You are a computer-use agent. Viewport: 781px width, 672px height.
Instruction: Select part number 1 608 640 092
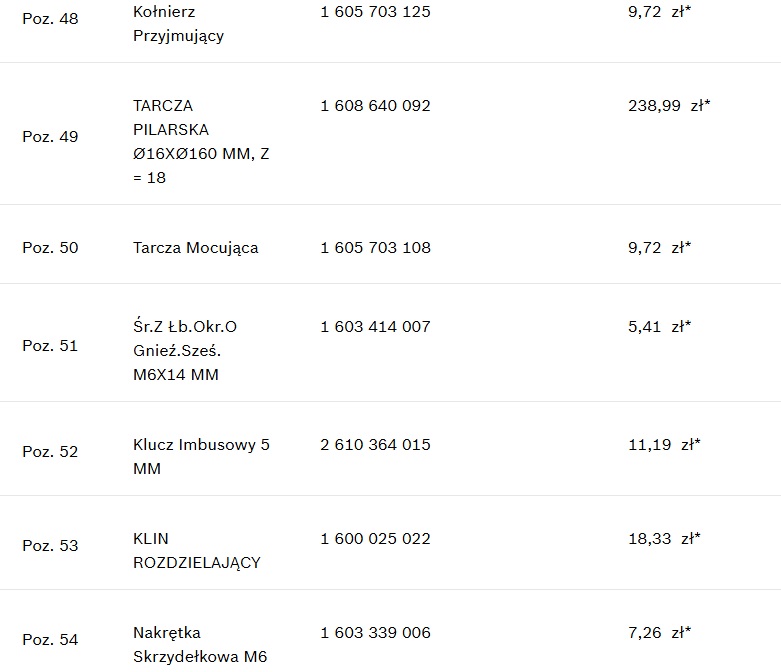(x=375, y=106)
